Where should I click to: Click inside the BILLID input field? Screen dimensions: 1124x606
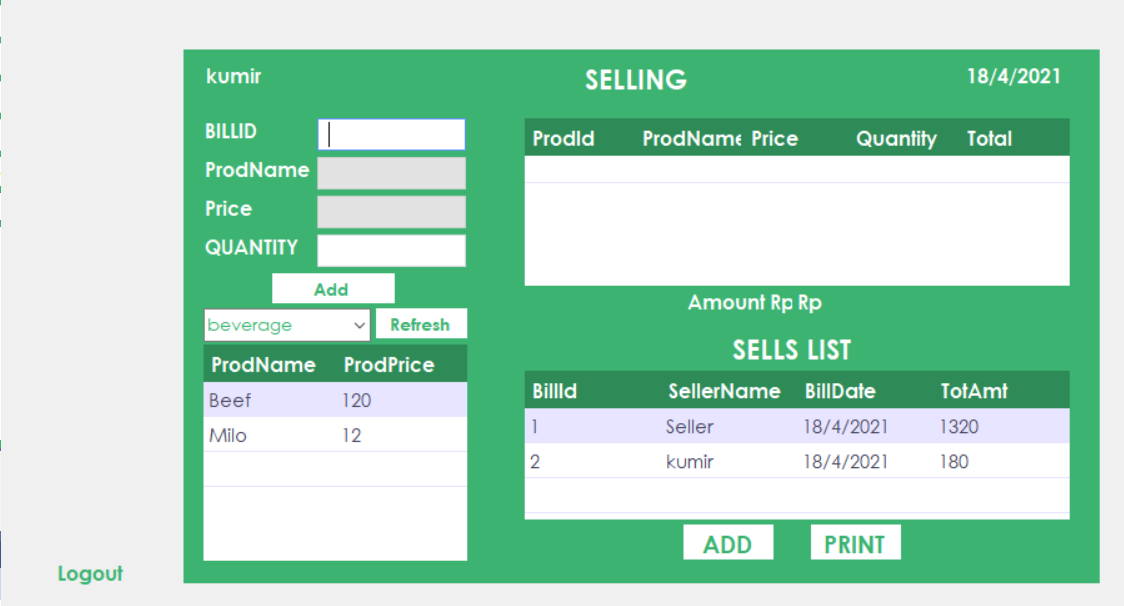(391, 133)
